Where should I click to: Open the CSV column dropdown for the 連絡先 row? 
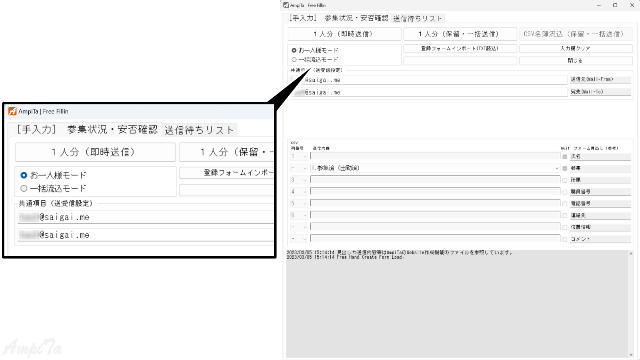tap(299, 215)
